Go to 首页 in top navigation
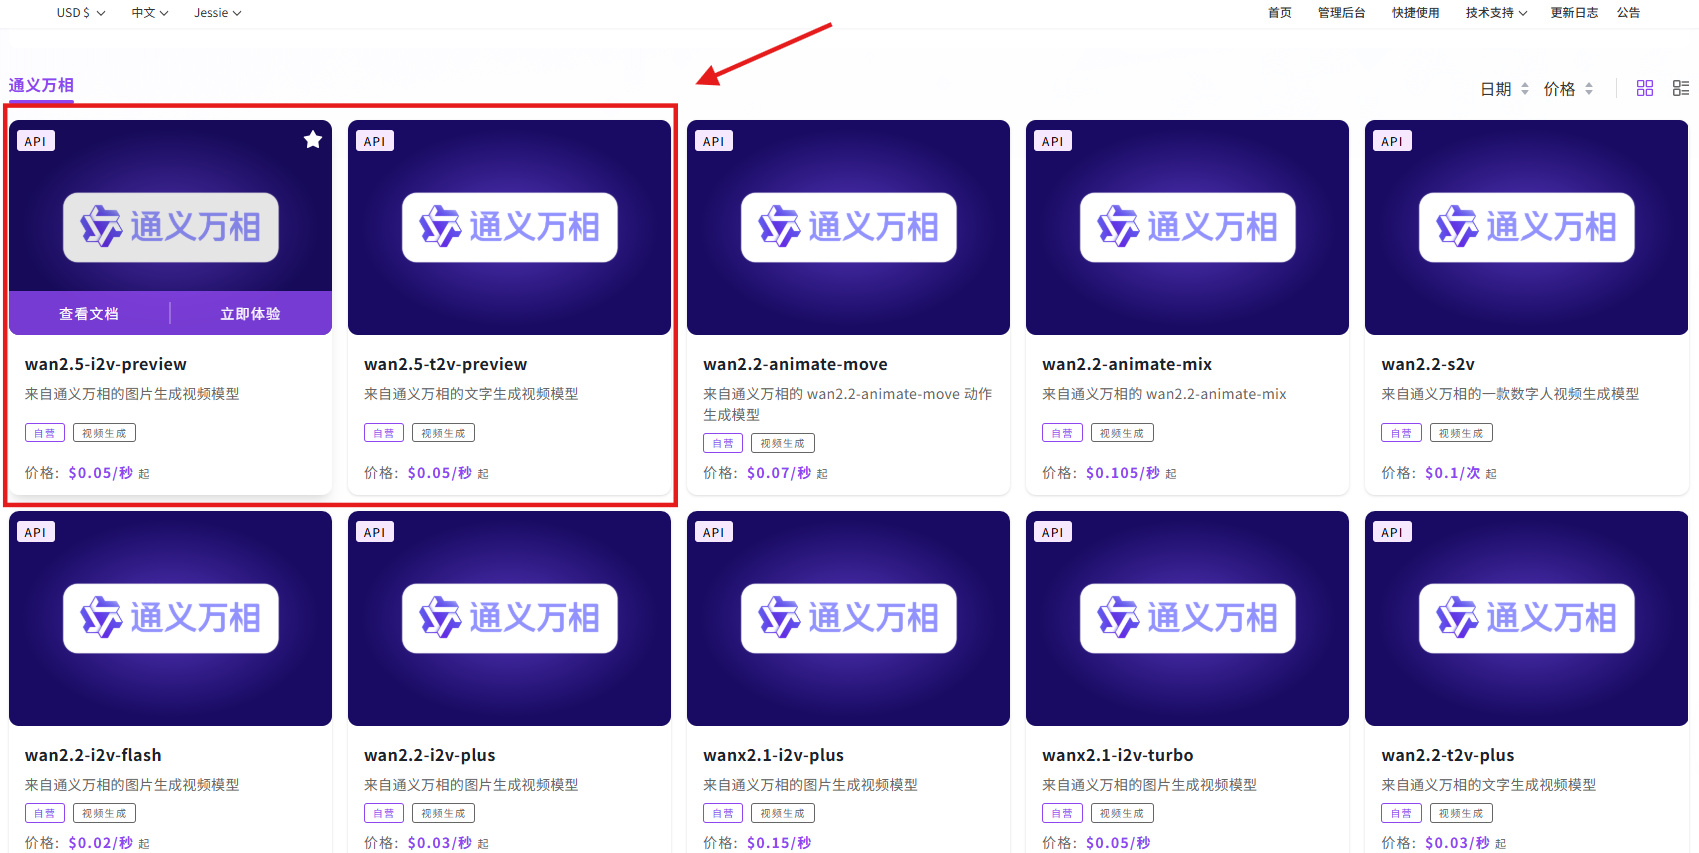1699x853 pixels. click(x=1280, y=13)
